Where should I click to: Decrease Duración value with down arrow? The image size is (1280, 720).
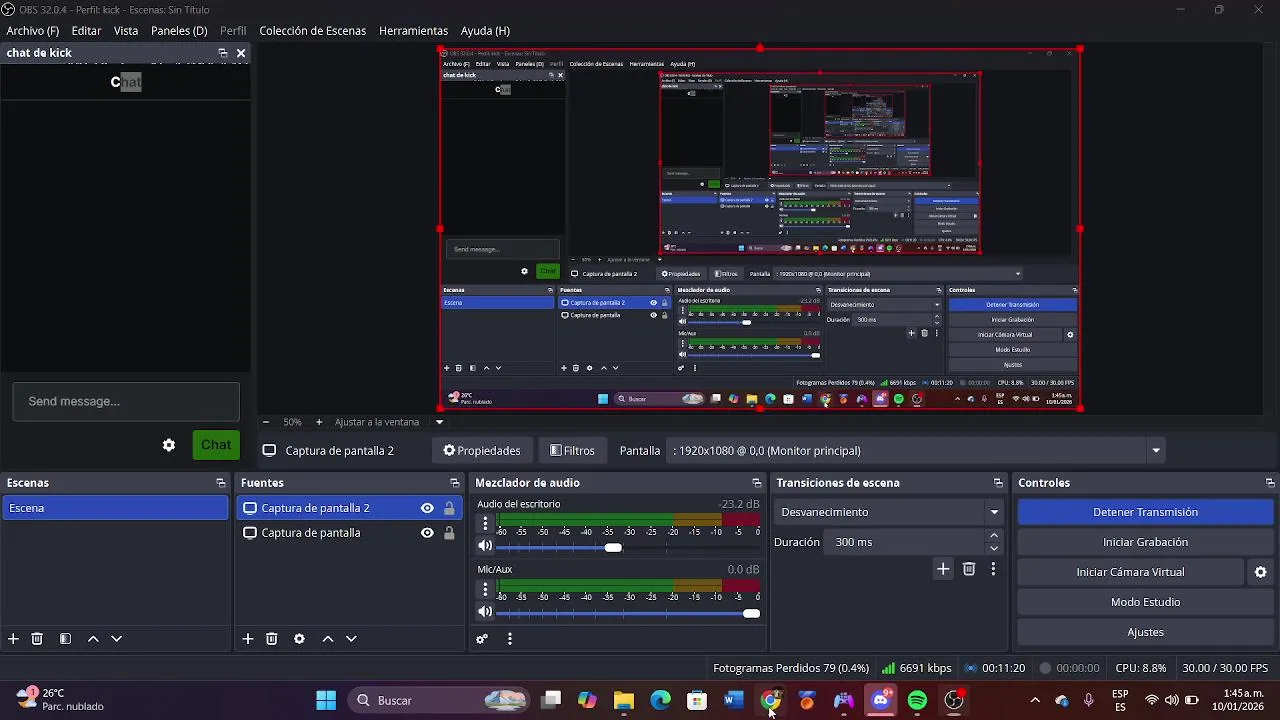pos(994,548)
